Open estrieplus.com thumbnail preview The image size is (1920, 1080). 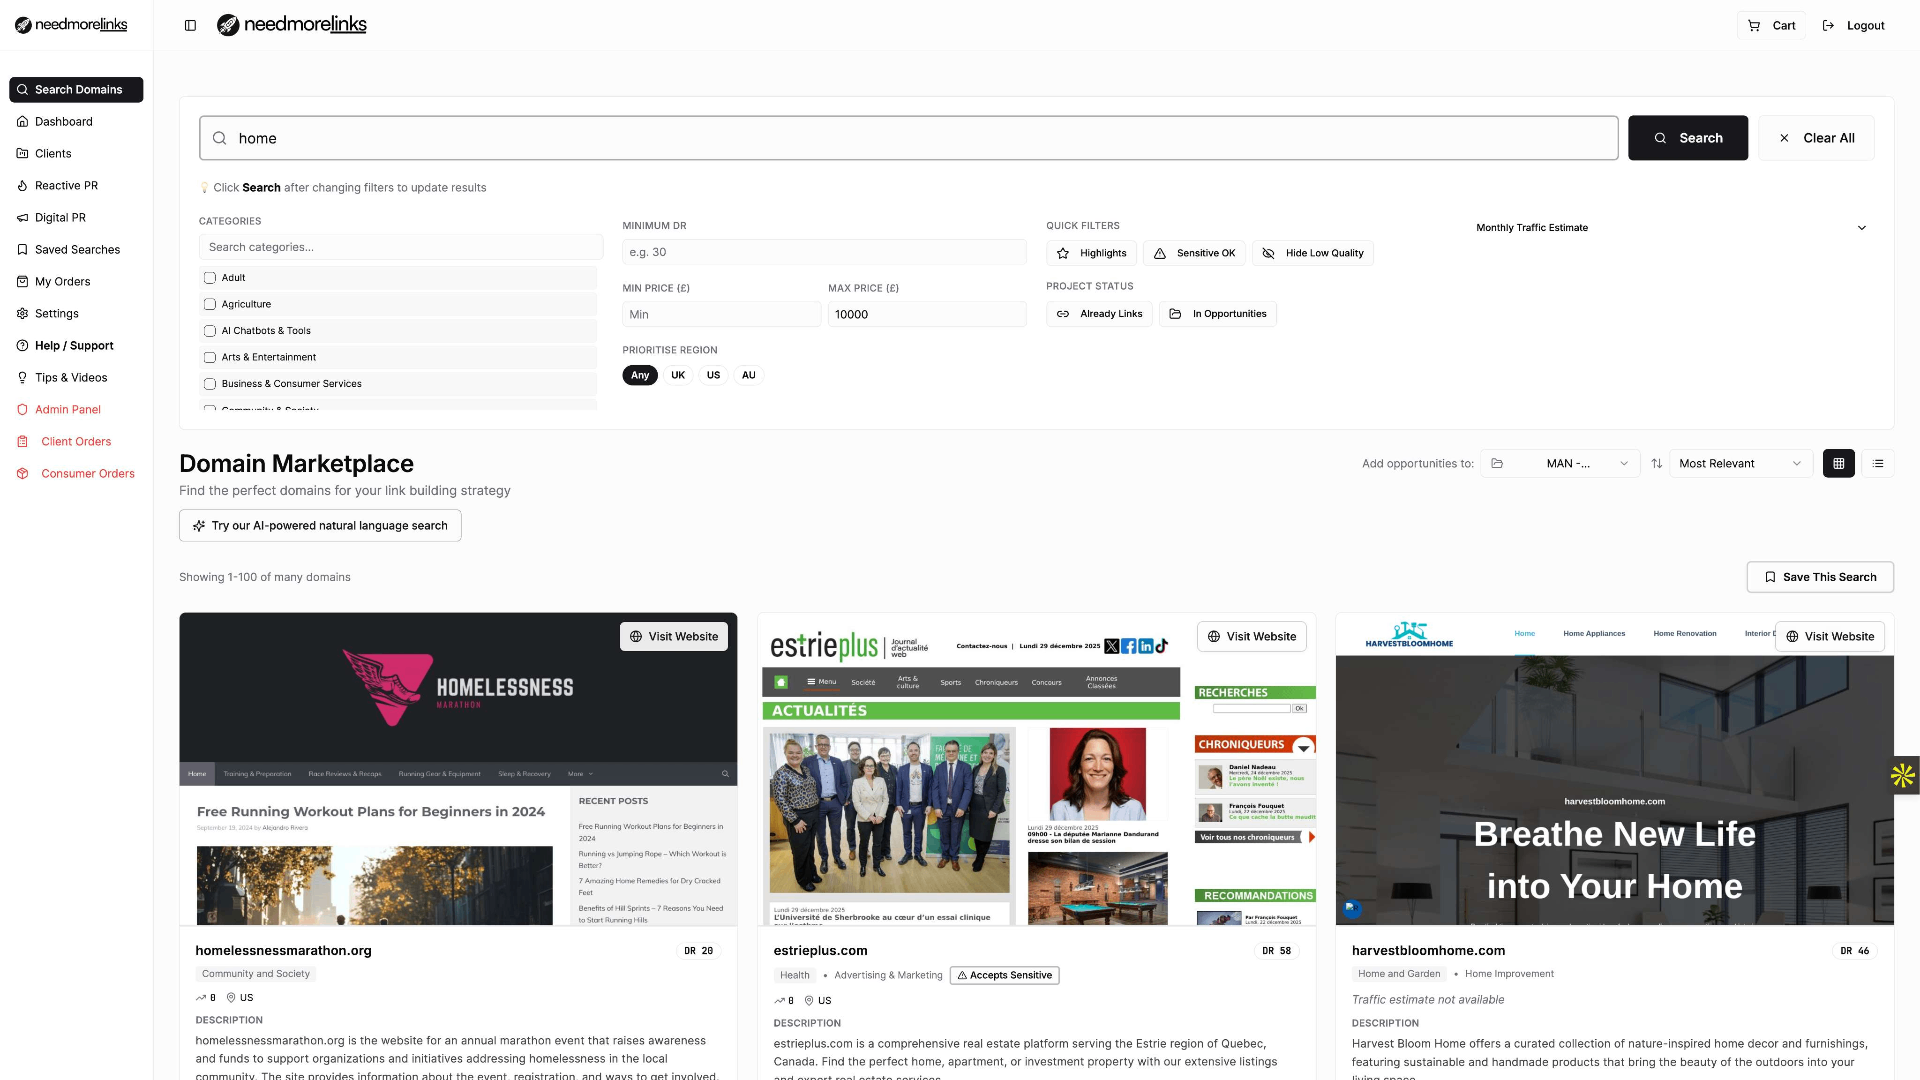click(1037, 770)
